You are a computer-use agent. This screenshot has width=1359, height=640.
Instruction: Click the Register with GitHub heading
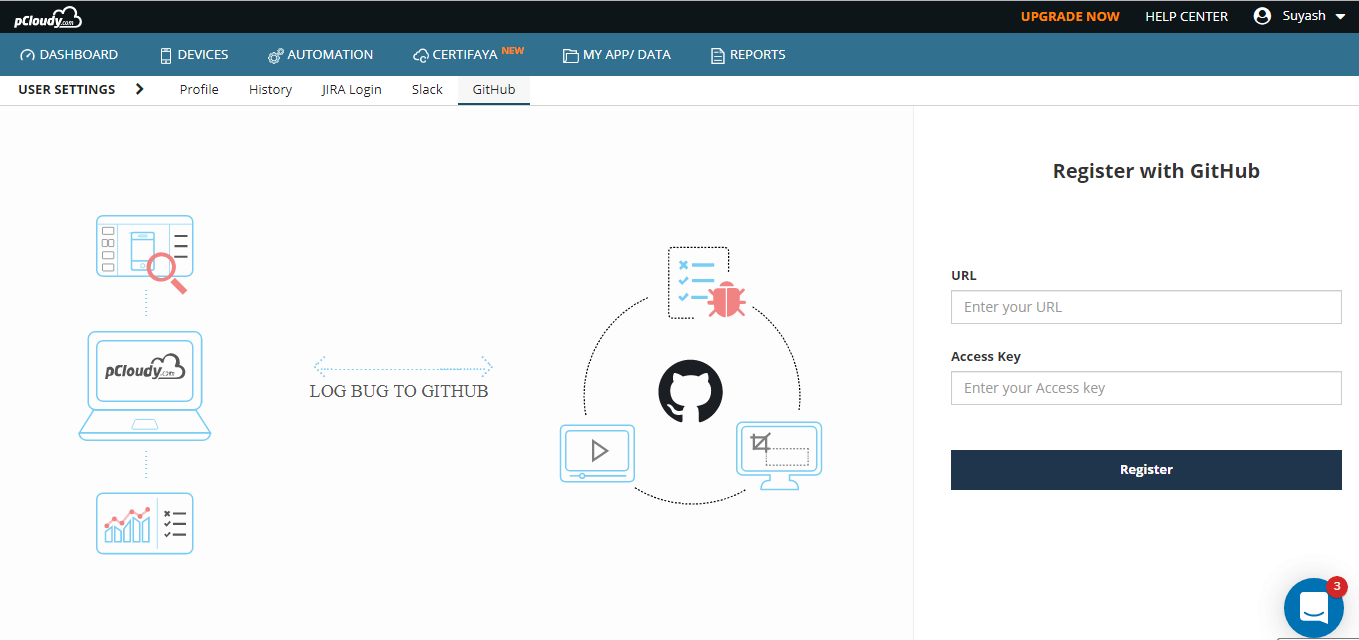1156,171
